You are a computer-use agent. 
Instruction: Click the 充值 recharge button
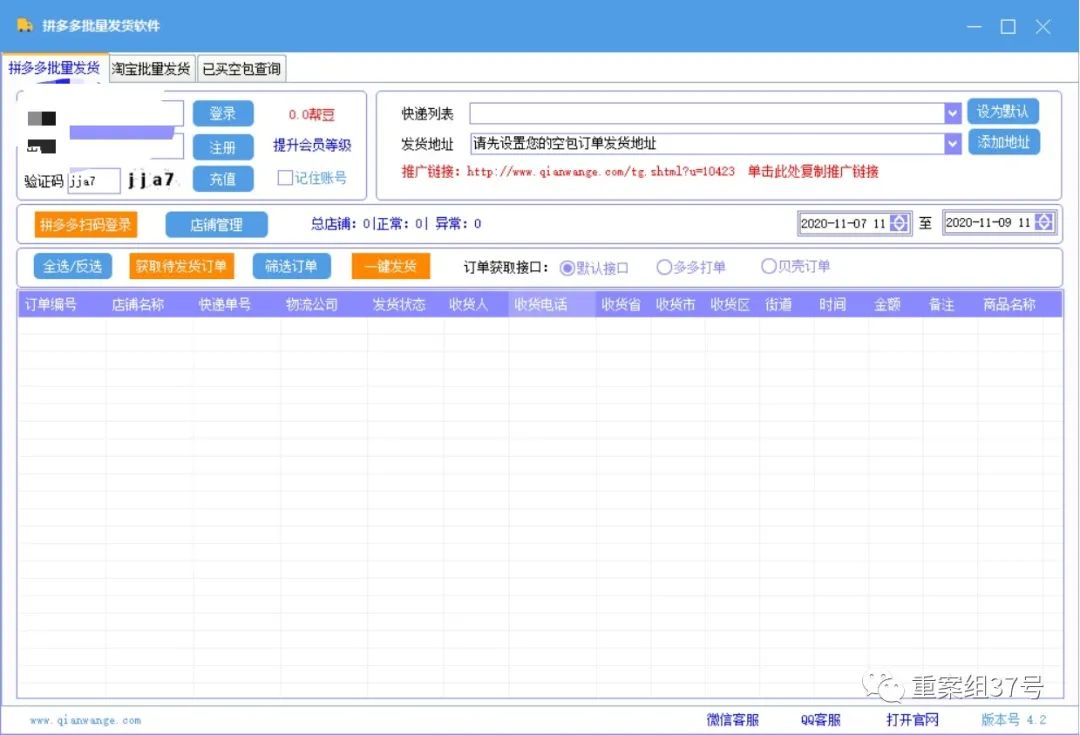[x=223, y=178]
